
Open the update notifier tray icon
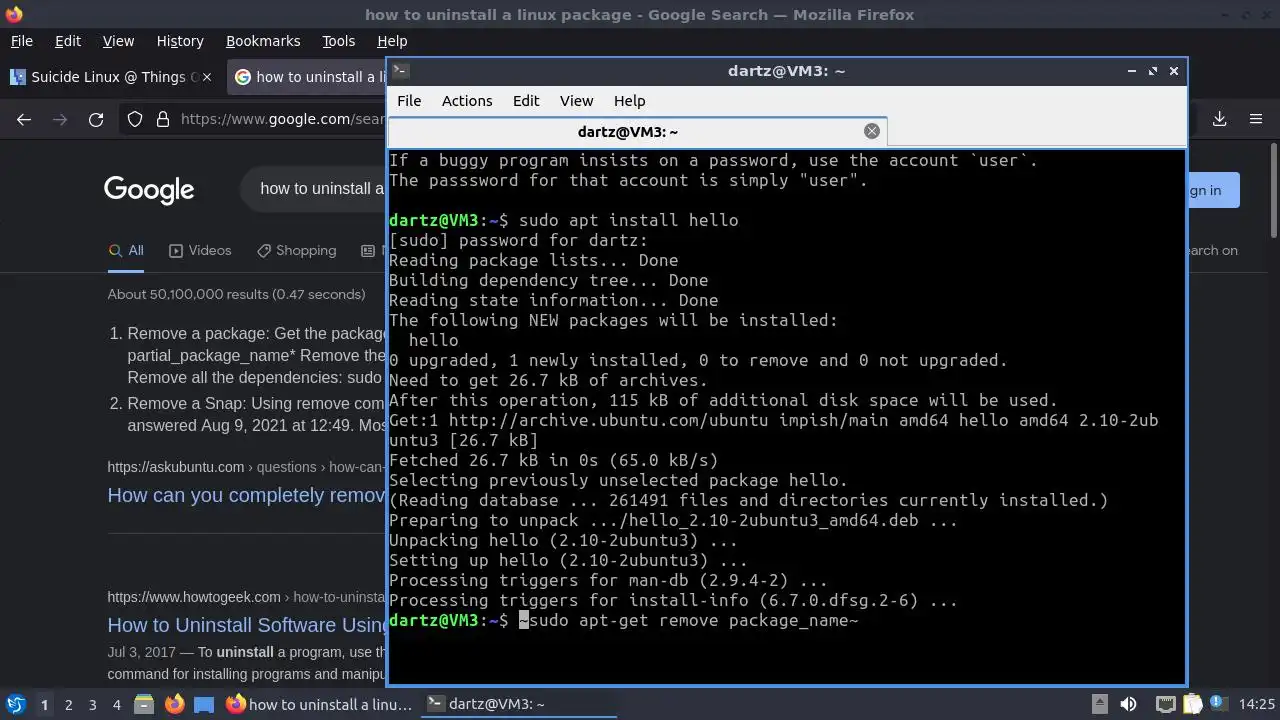[x=1218, y=704]
